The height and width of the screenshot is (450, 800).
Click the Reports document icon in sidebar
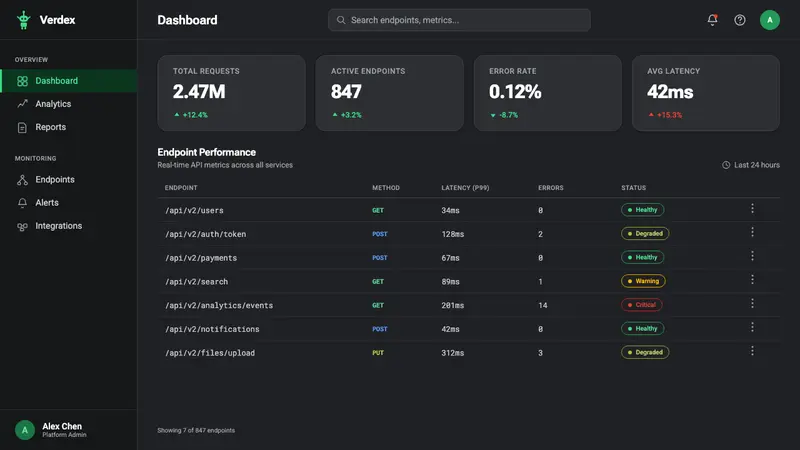(22, 128)
